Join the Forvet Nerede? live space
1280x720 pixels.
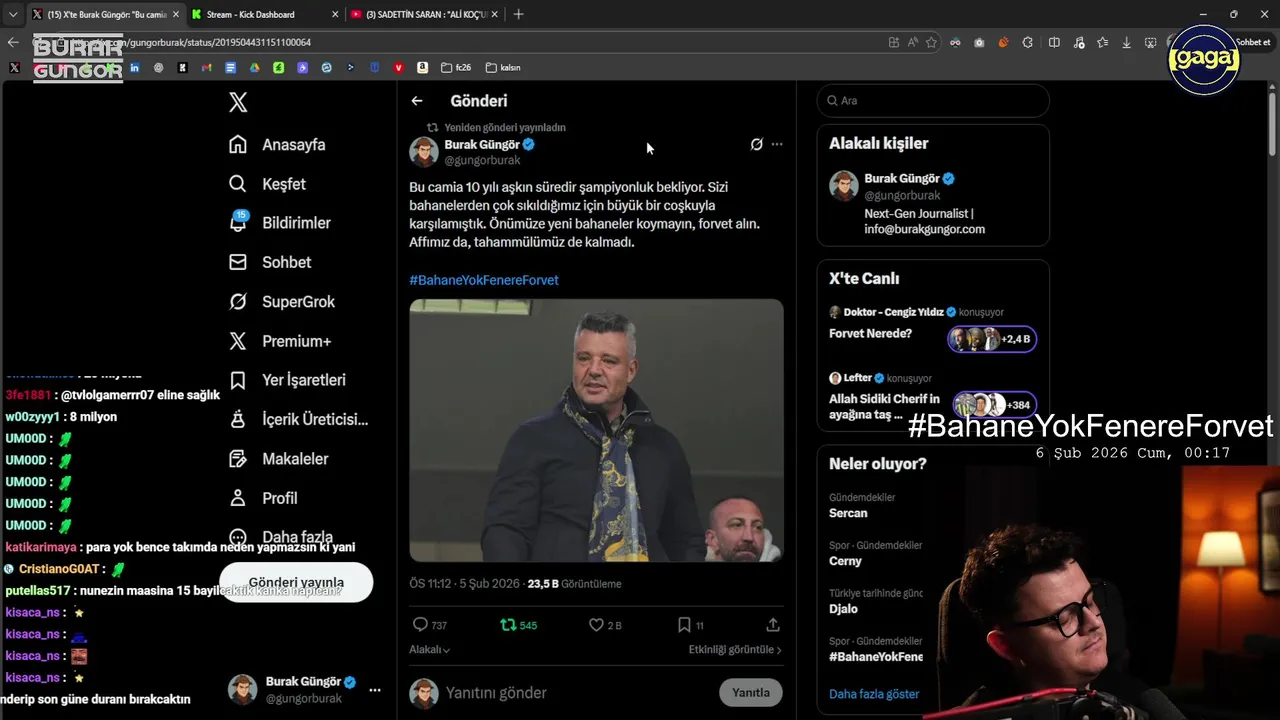coord(933,326)
